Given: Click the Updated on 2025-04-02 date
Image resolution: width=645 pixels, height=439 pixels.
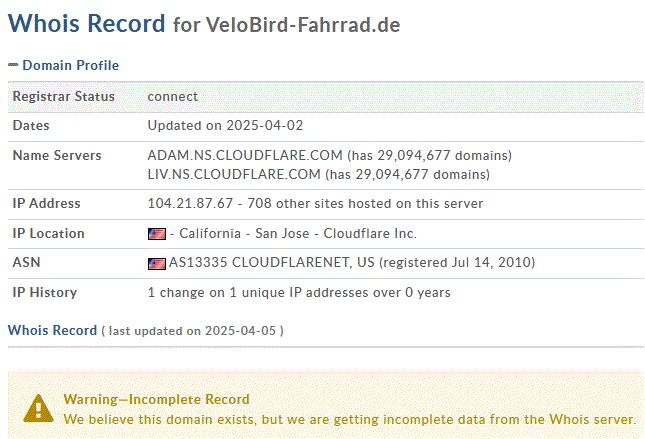Looking at the screenshot, I should 225,125.
